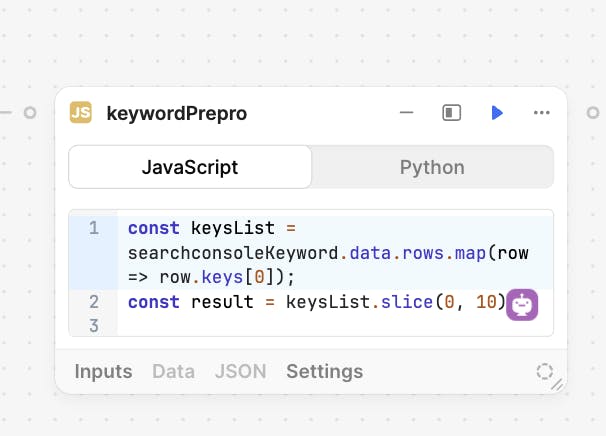606x436 pixels.
Task: Toggle the side panel layout icon
Action: (452, 113)
